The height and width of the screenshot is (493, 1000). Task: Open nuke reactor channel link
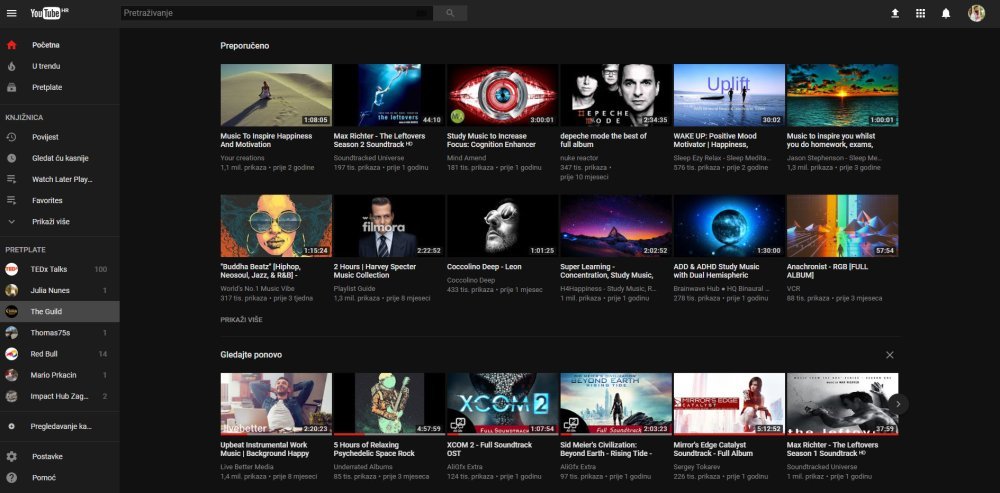(x=580, y=158)
